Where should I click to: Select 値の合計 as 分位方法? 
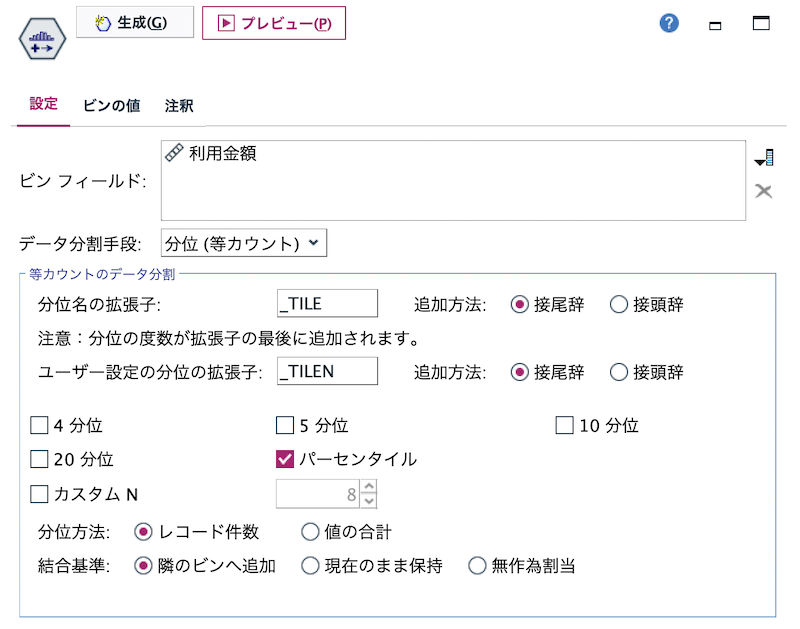pos(311,533)
